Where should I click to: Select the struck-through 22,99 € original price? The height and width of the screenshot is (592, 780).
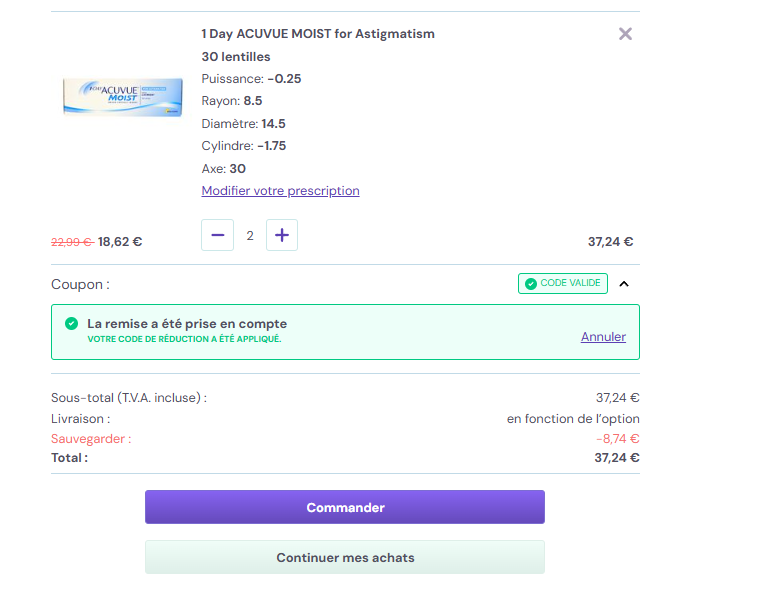[x=72, y=242]
